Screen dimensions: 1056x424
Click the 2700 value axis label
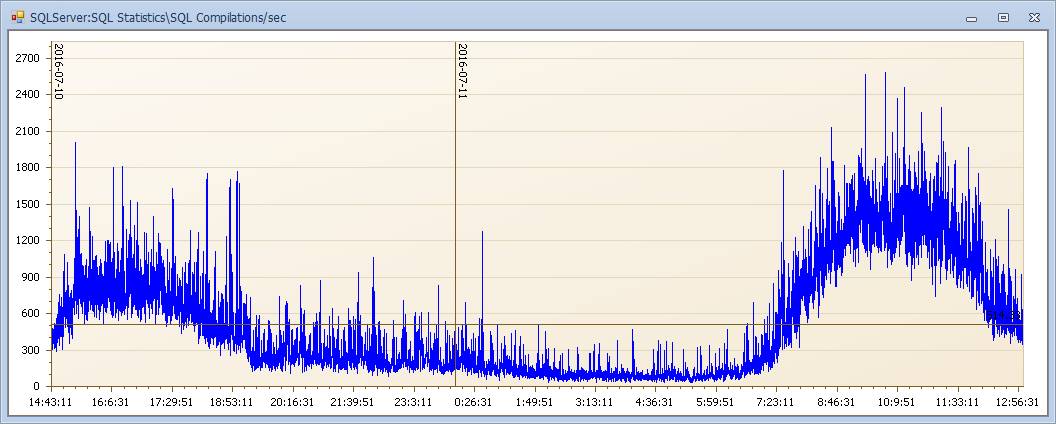pyautogui.click(x=30, y=59)
